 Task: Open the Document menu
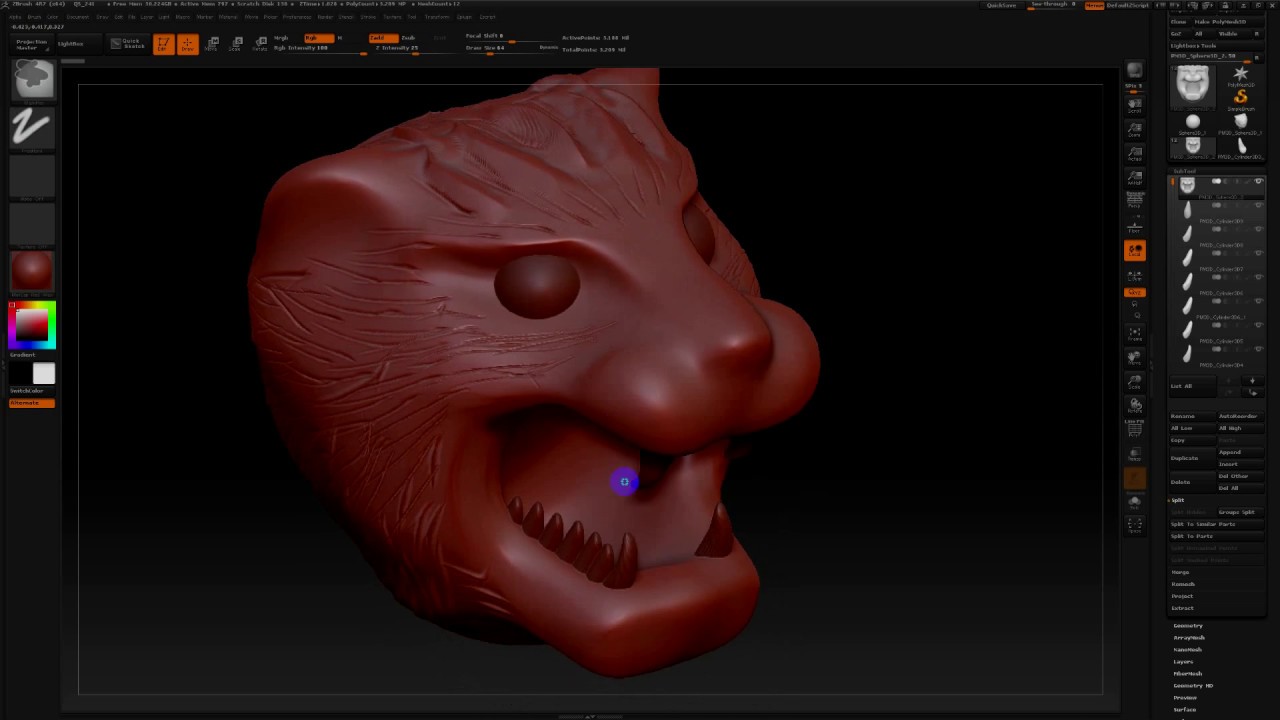pos(77,17)
